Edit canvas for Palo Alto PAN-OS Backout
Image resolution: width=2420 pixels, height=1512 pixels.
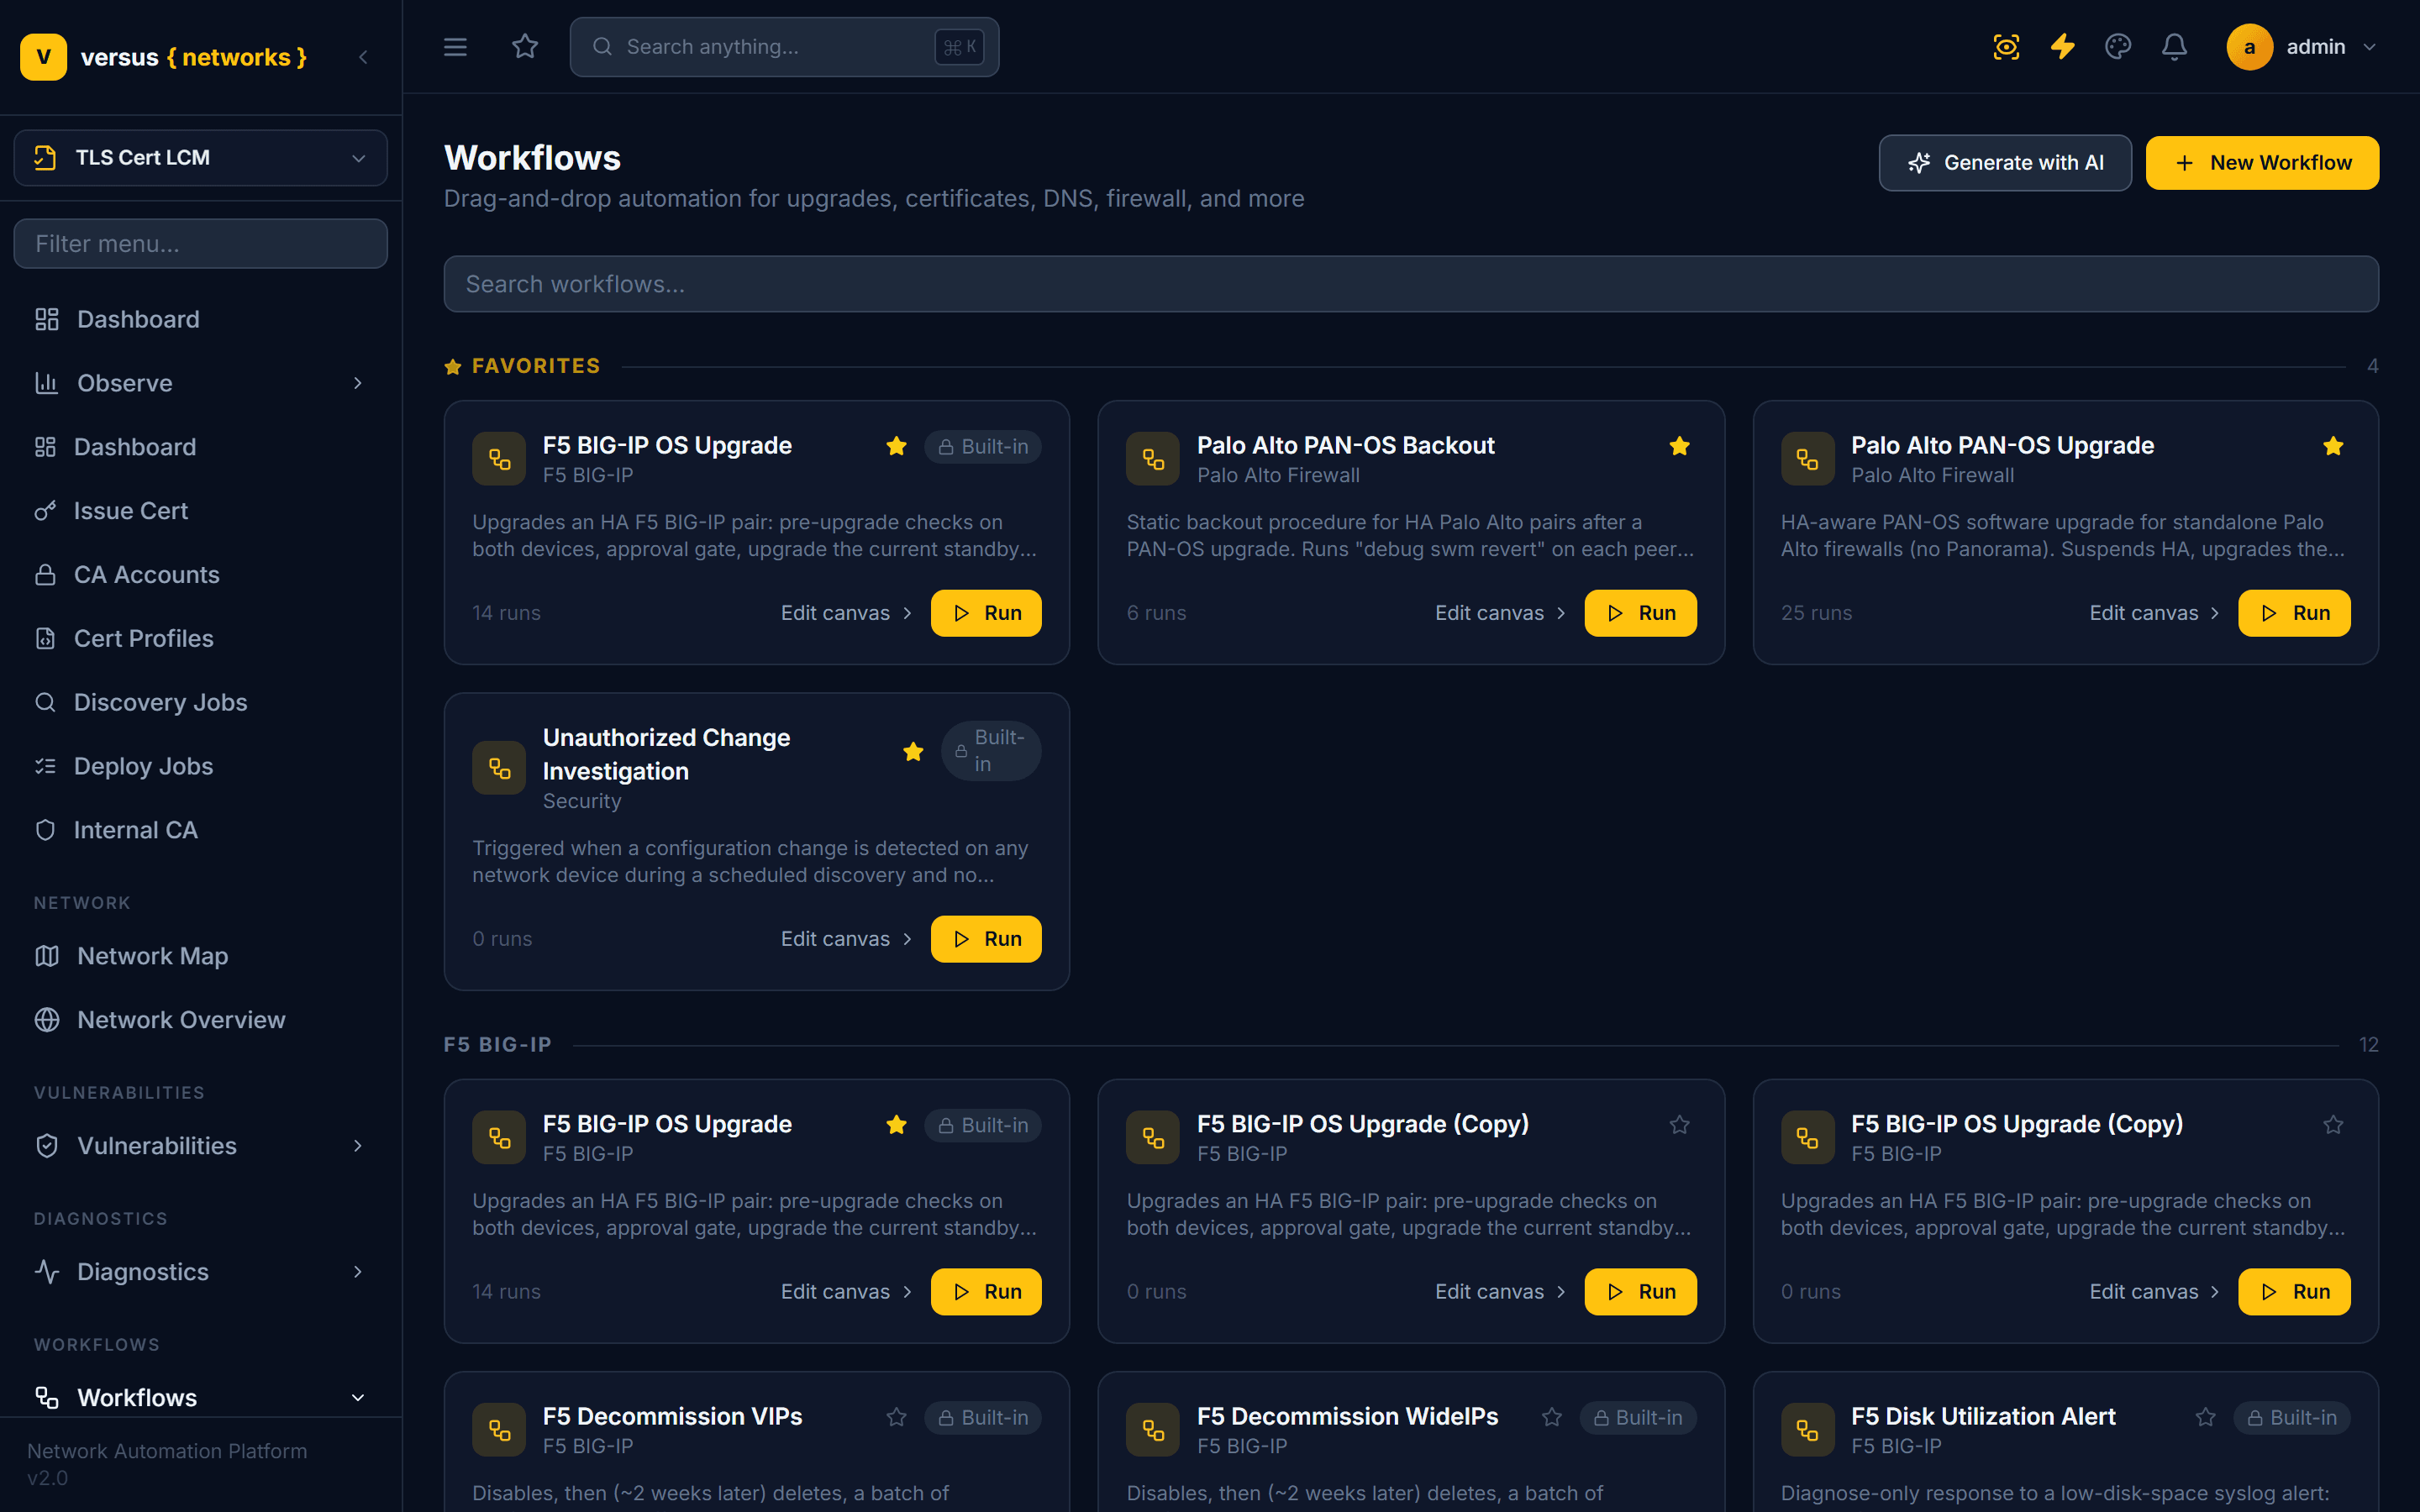(x=1500, y=613)
